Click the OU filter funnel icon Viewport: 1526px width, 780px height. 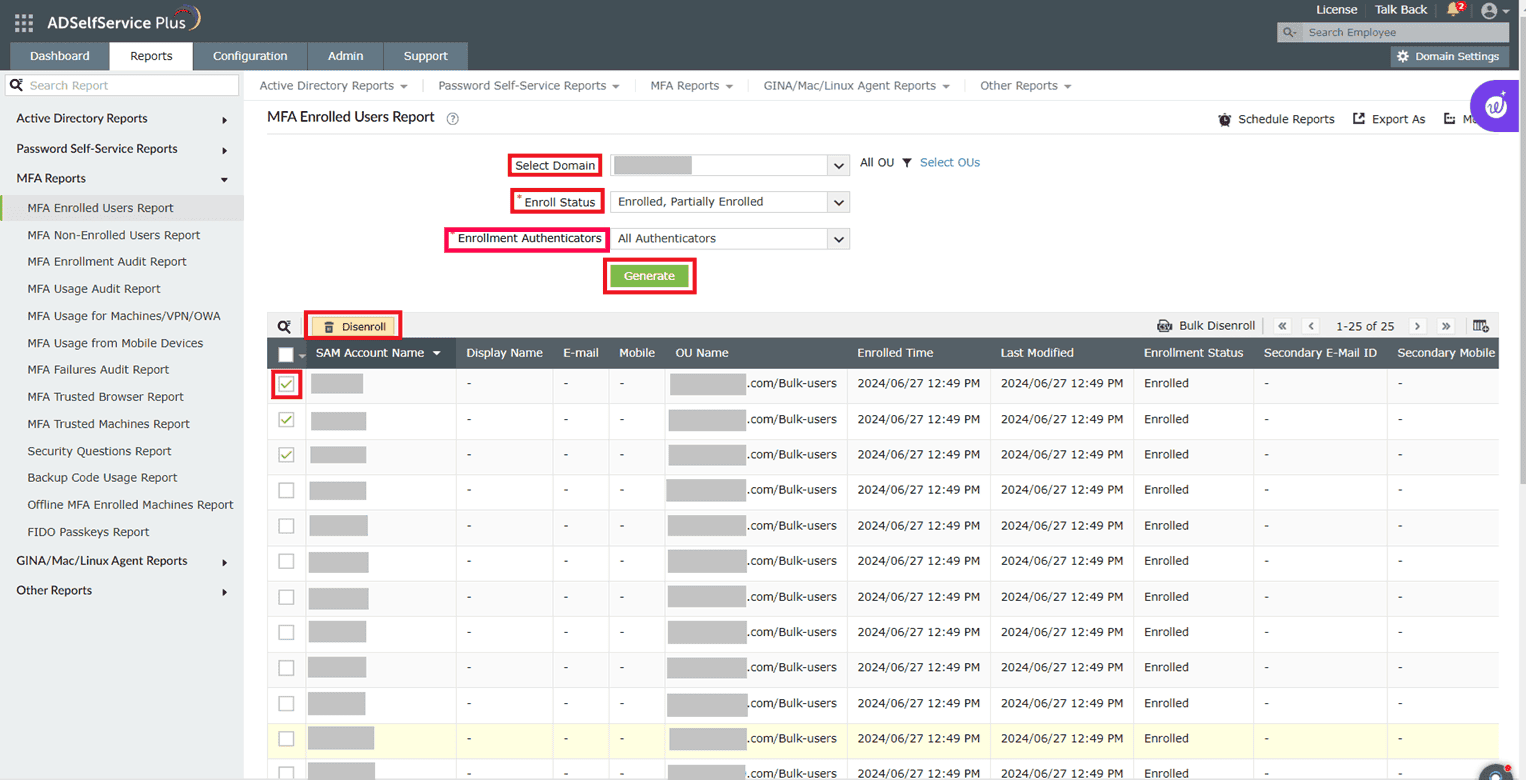point(907,163)
